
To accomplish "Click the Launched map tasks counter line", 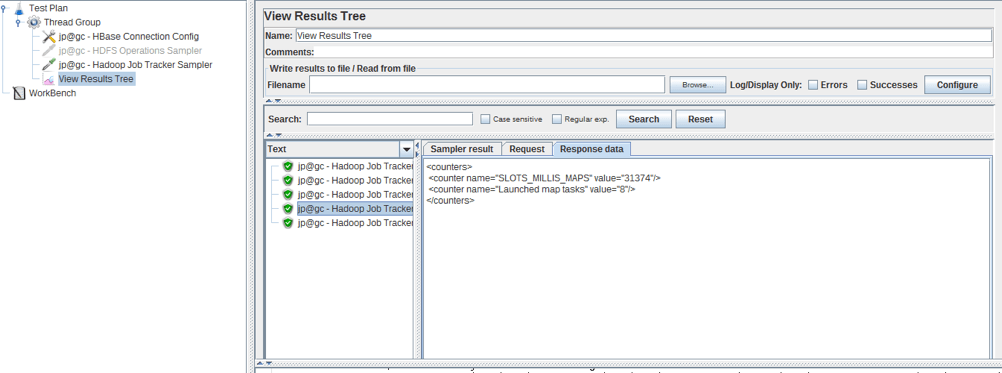I will [x=532, y=189].
